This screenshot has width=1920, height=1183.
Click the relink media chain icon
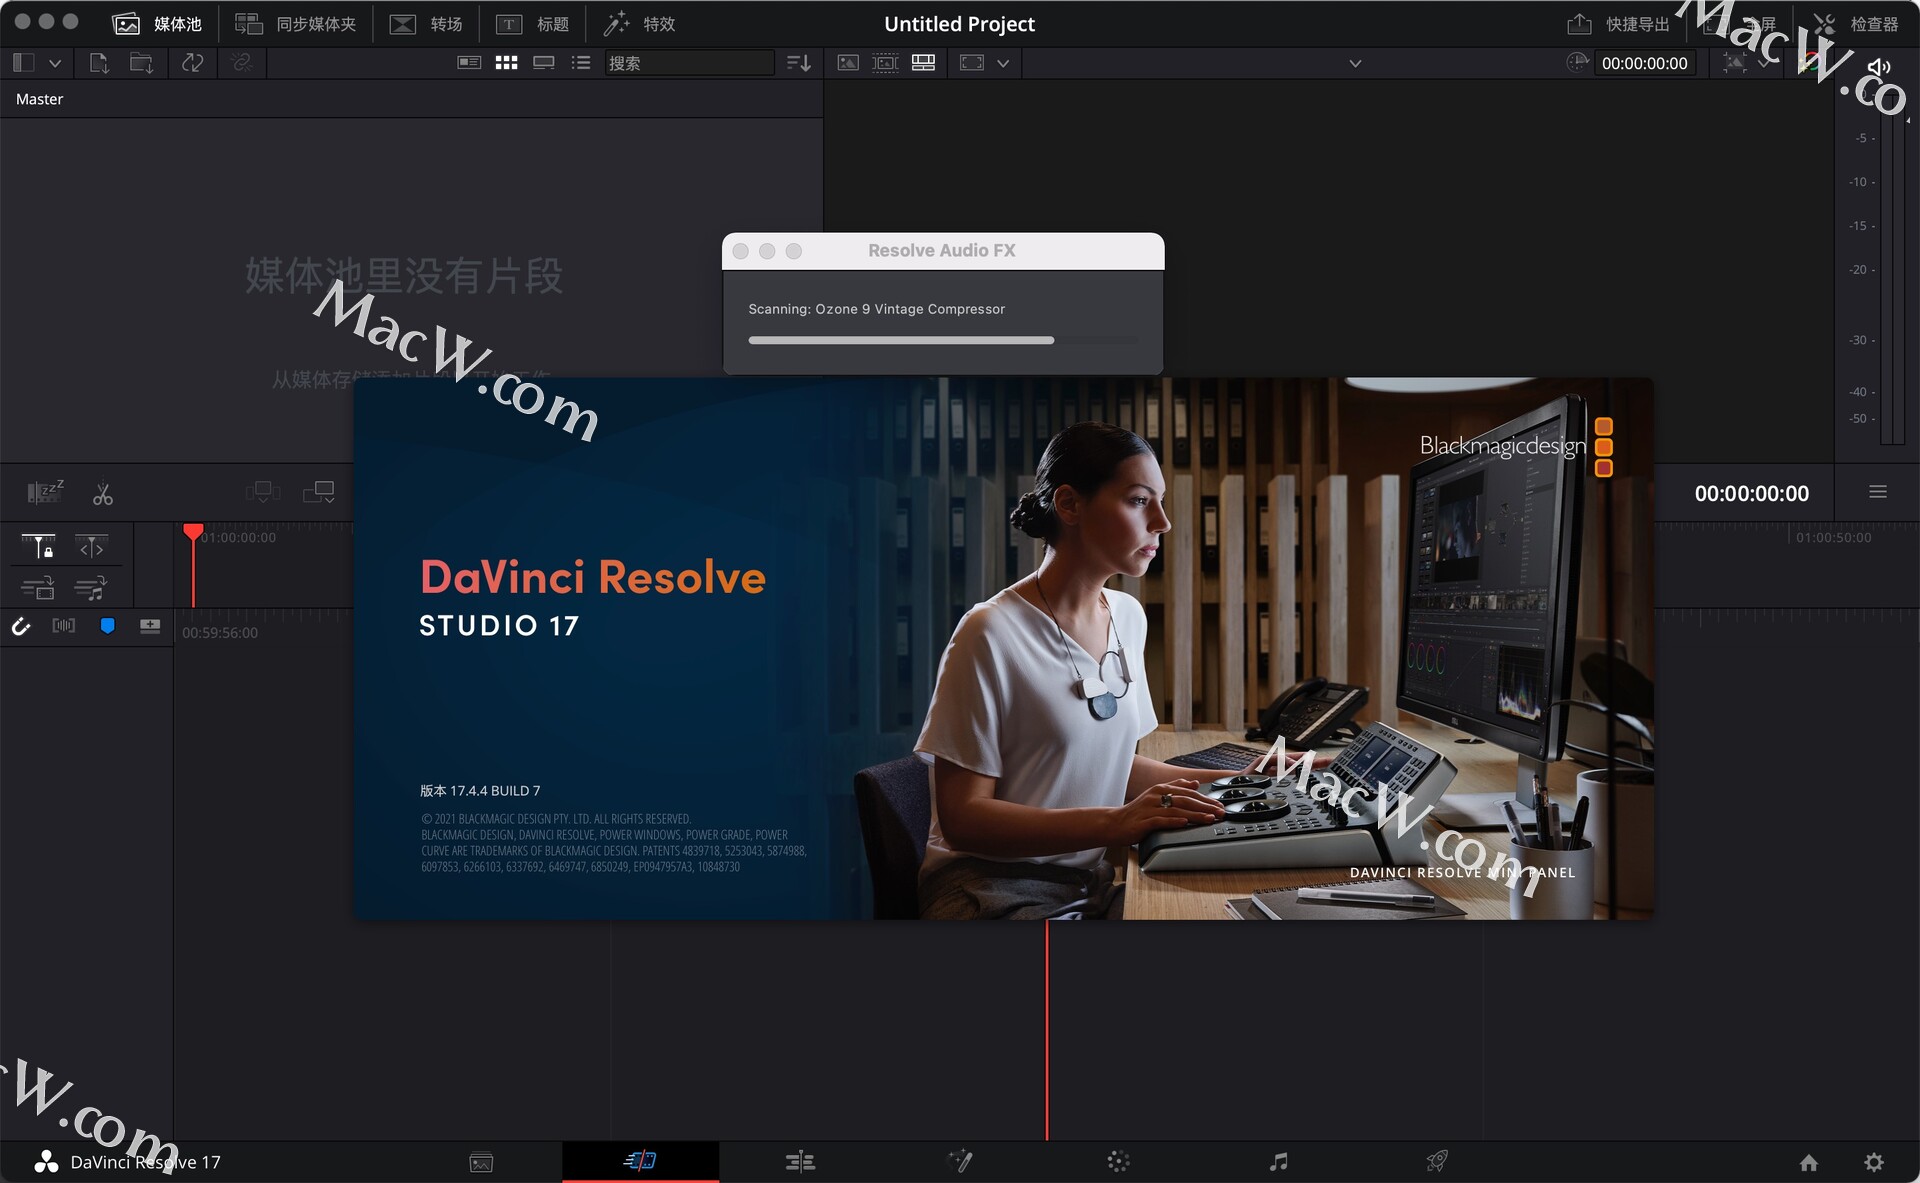click(241, 63)
